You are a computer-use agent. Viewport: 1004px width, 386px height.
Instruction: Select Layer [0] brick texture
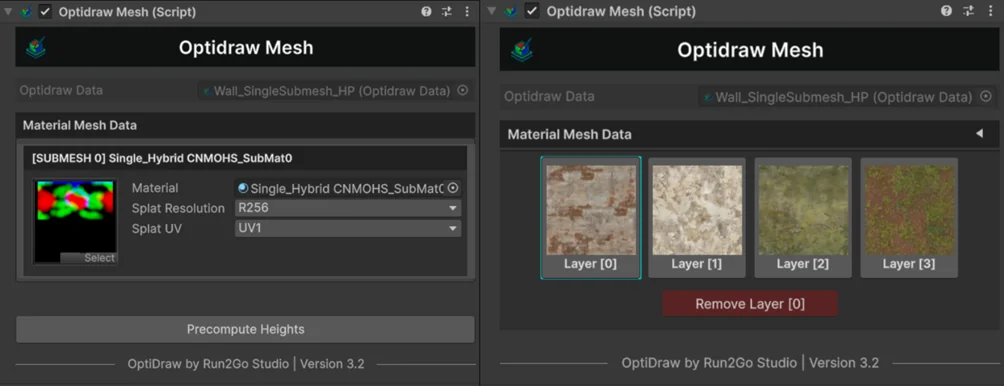click(x=590, y=218)
